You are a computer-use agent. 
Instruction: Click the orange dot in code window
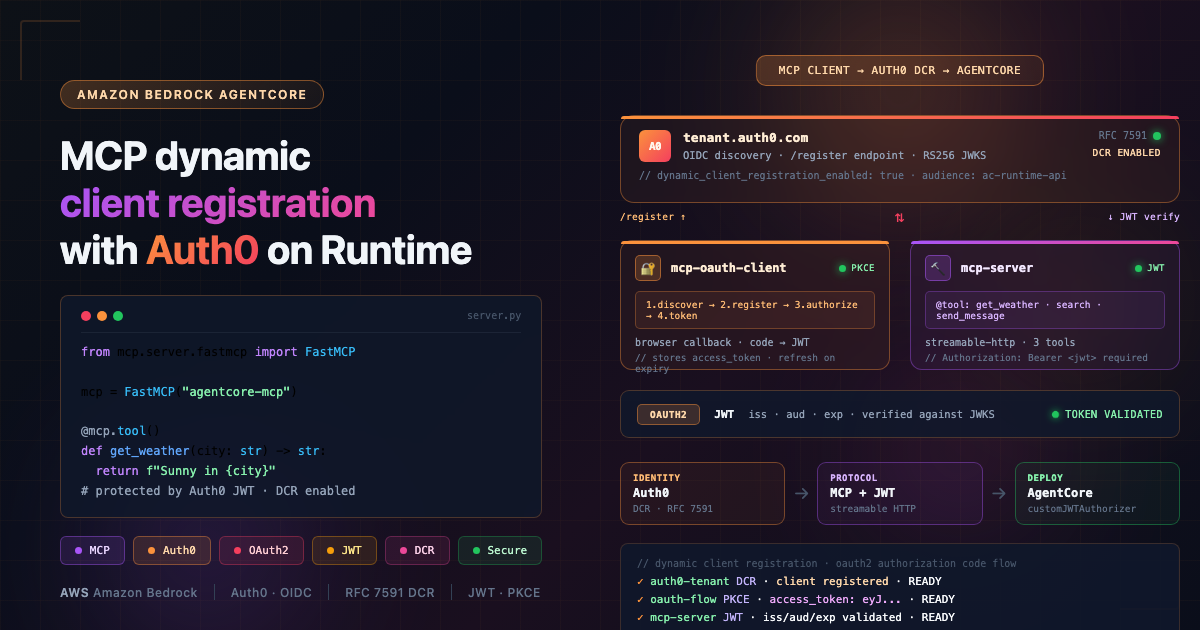[102, 316]
